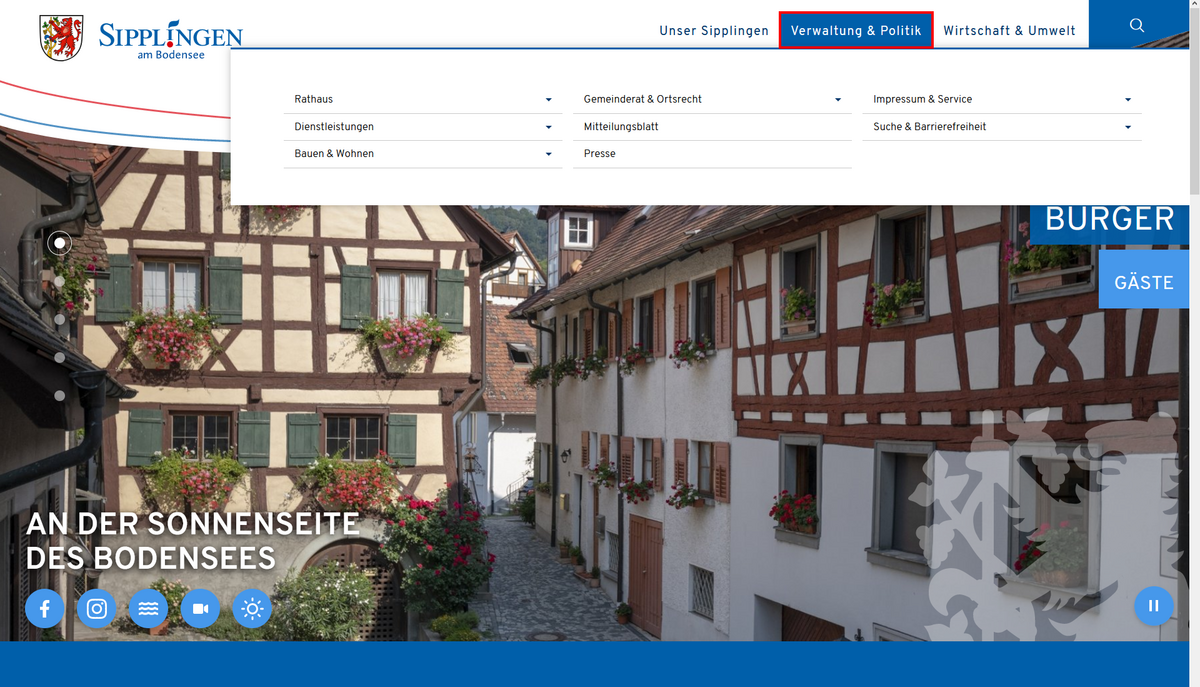
Task: Click the Sipplingen coat of arms logo
Action: coord(61,38)
